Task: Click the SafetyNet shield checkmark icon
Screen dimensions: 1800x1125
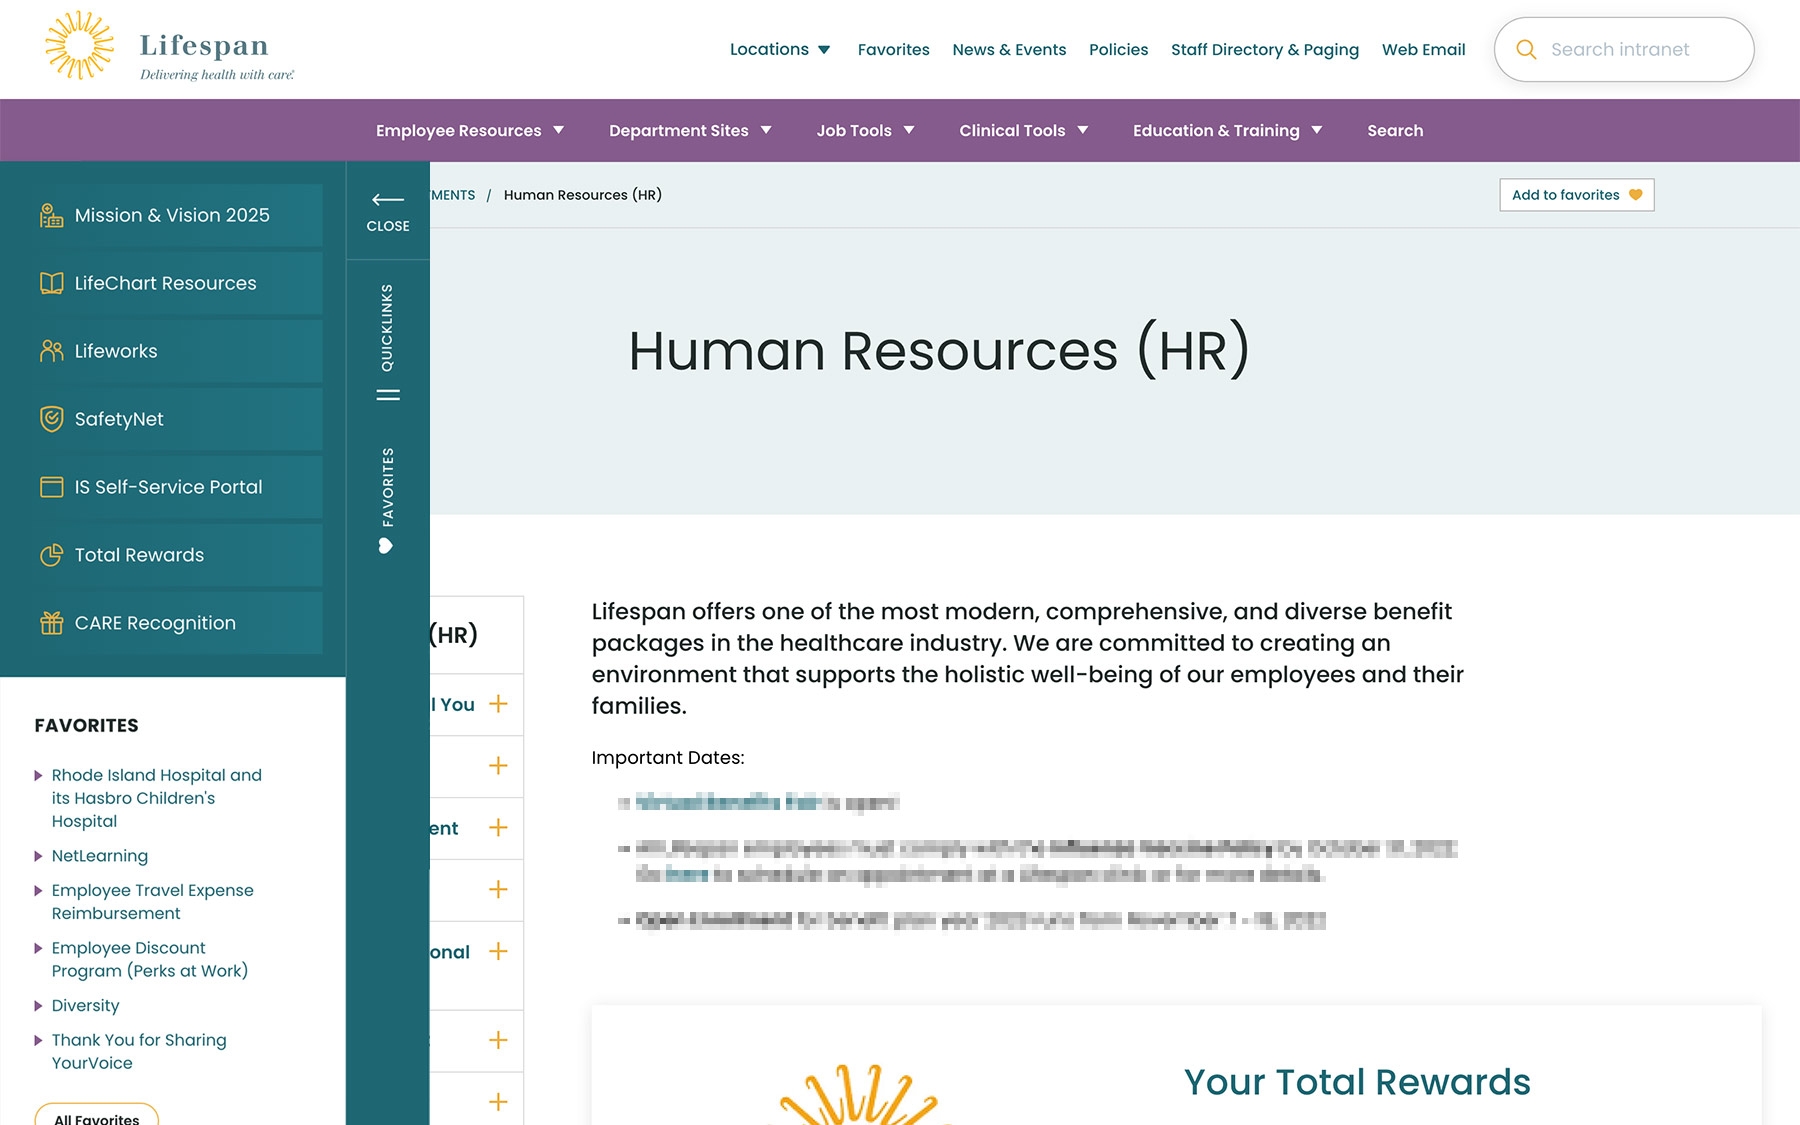Action: click(x=51, y=419)
